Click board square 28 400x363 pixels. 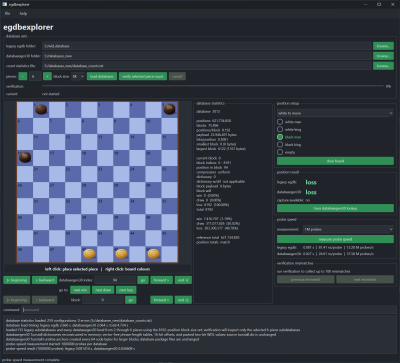click(89, 189)
